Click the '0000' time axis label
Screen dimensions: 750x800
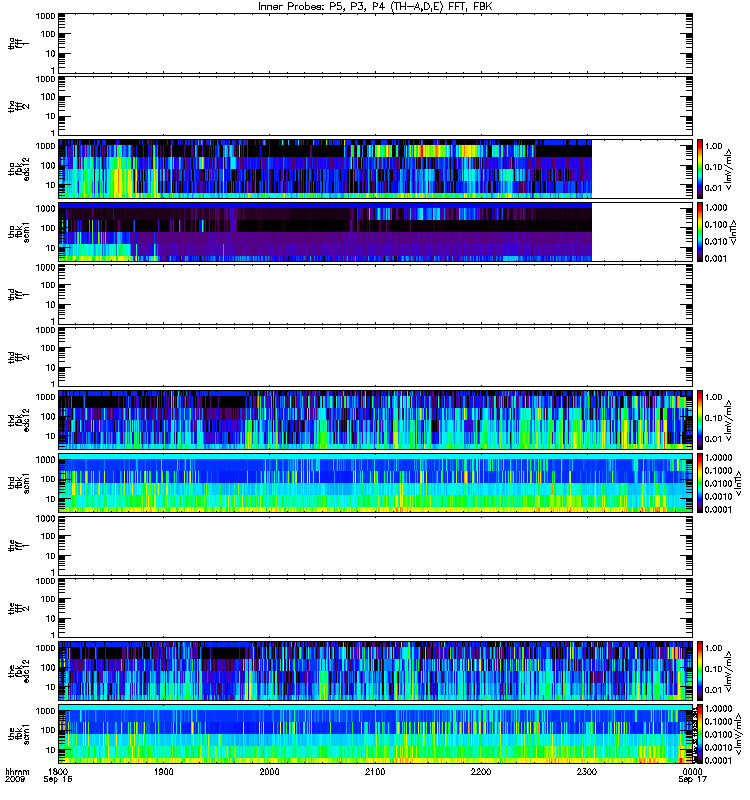point(692,771)
